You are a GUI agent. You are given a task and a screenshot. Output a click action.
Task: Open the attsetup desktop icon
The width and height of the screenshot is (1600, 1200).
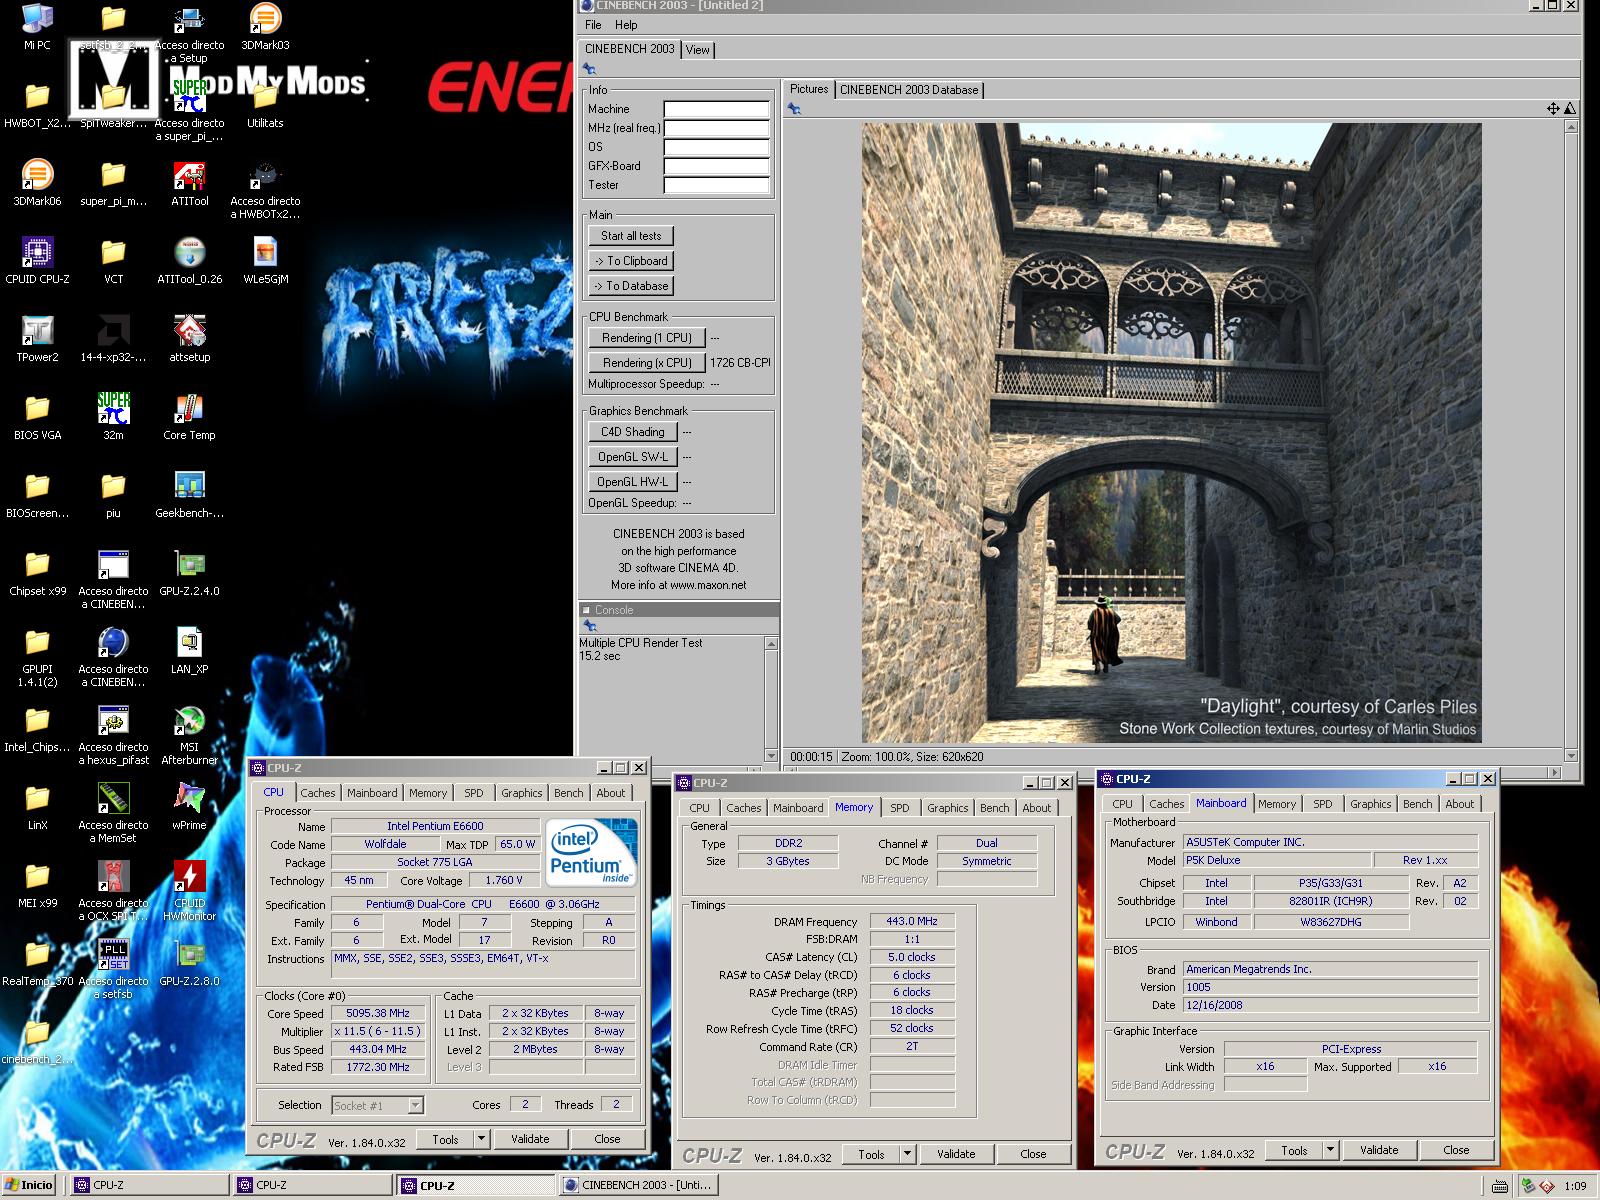[189, 339]
